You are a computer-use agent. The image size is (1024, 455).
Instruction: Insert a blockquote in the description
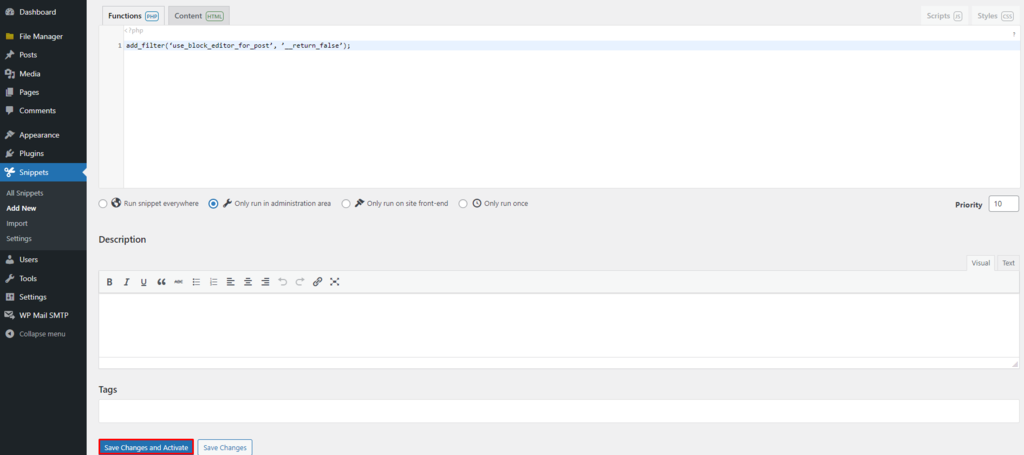161,282
